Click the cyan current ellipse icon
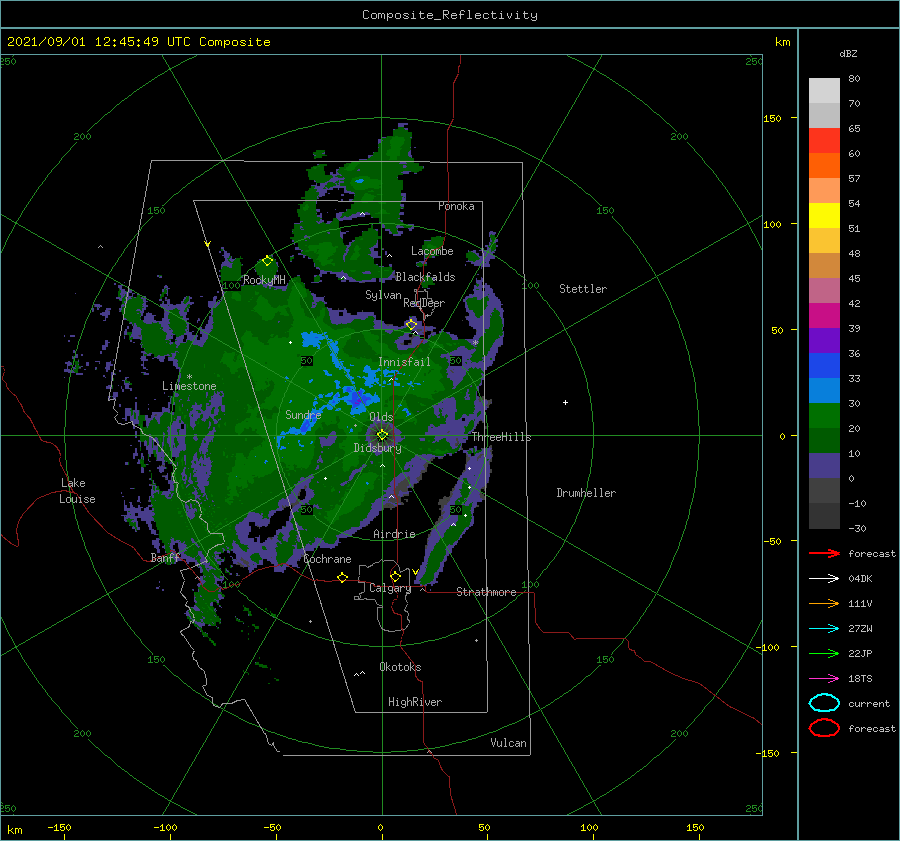 (824, 703)
